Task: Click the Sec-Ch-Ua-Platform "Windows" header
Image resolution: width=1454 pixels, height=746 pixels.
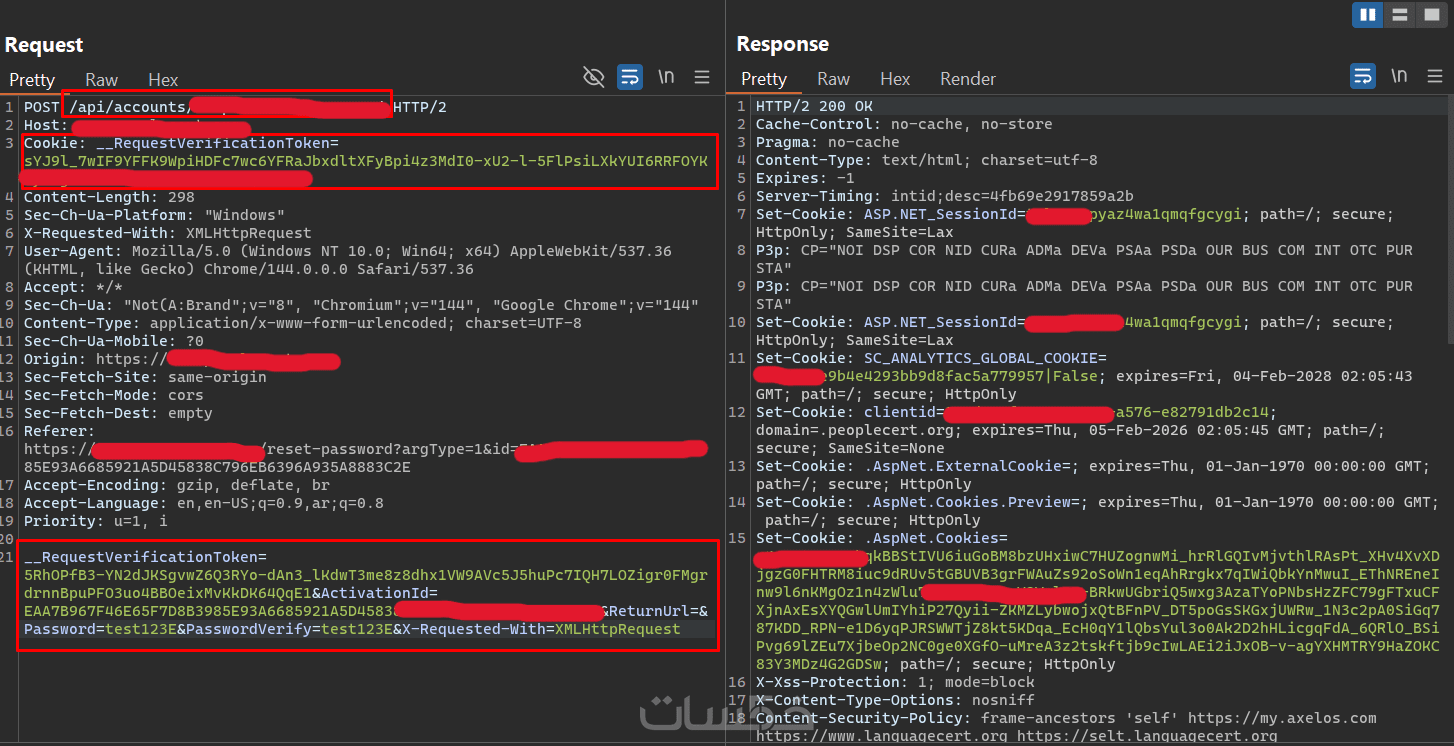Action: coord(154,215)
